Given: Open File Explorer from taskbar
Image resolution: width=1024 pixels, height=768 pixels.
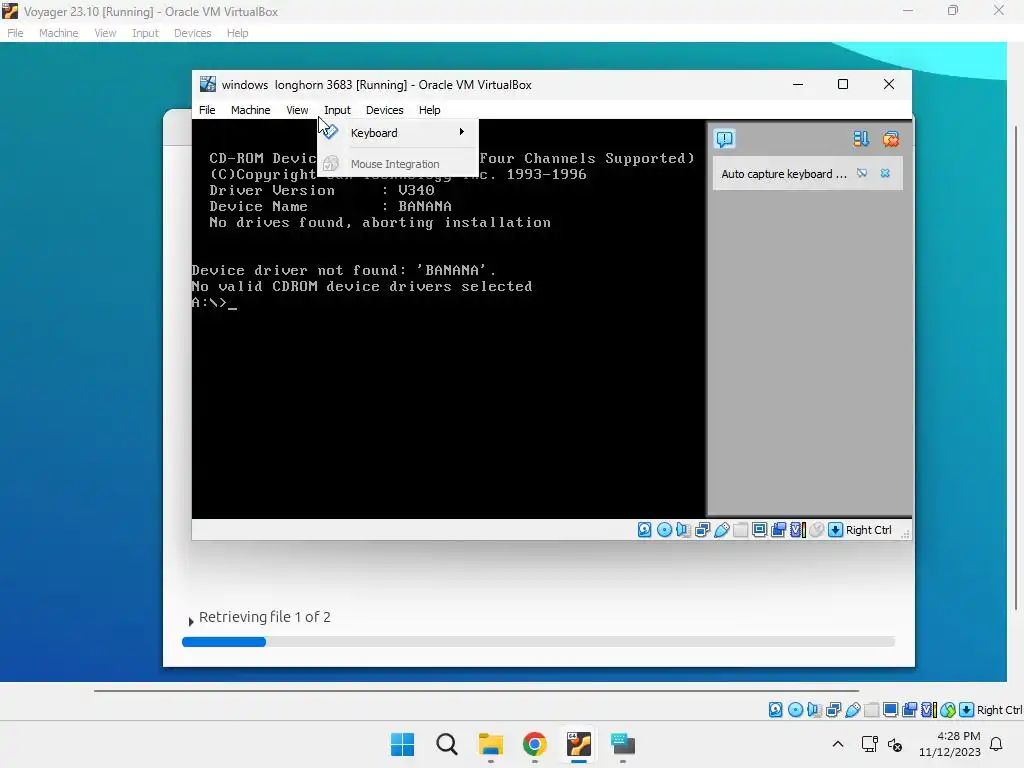Looking at the screenshot, I should click(490, 744).
